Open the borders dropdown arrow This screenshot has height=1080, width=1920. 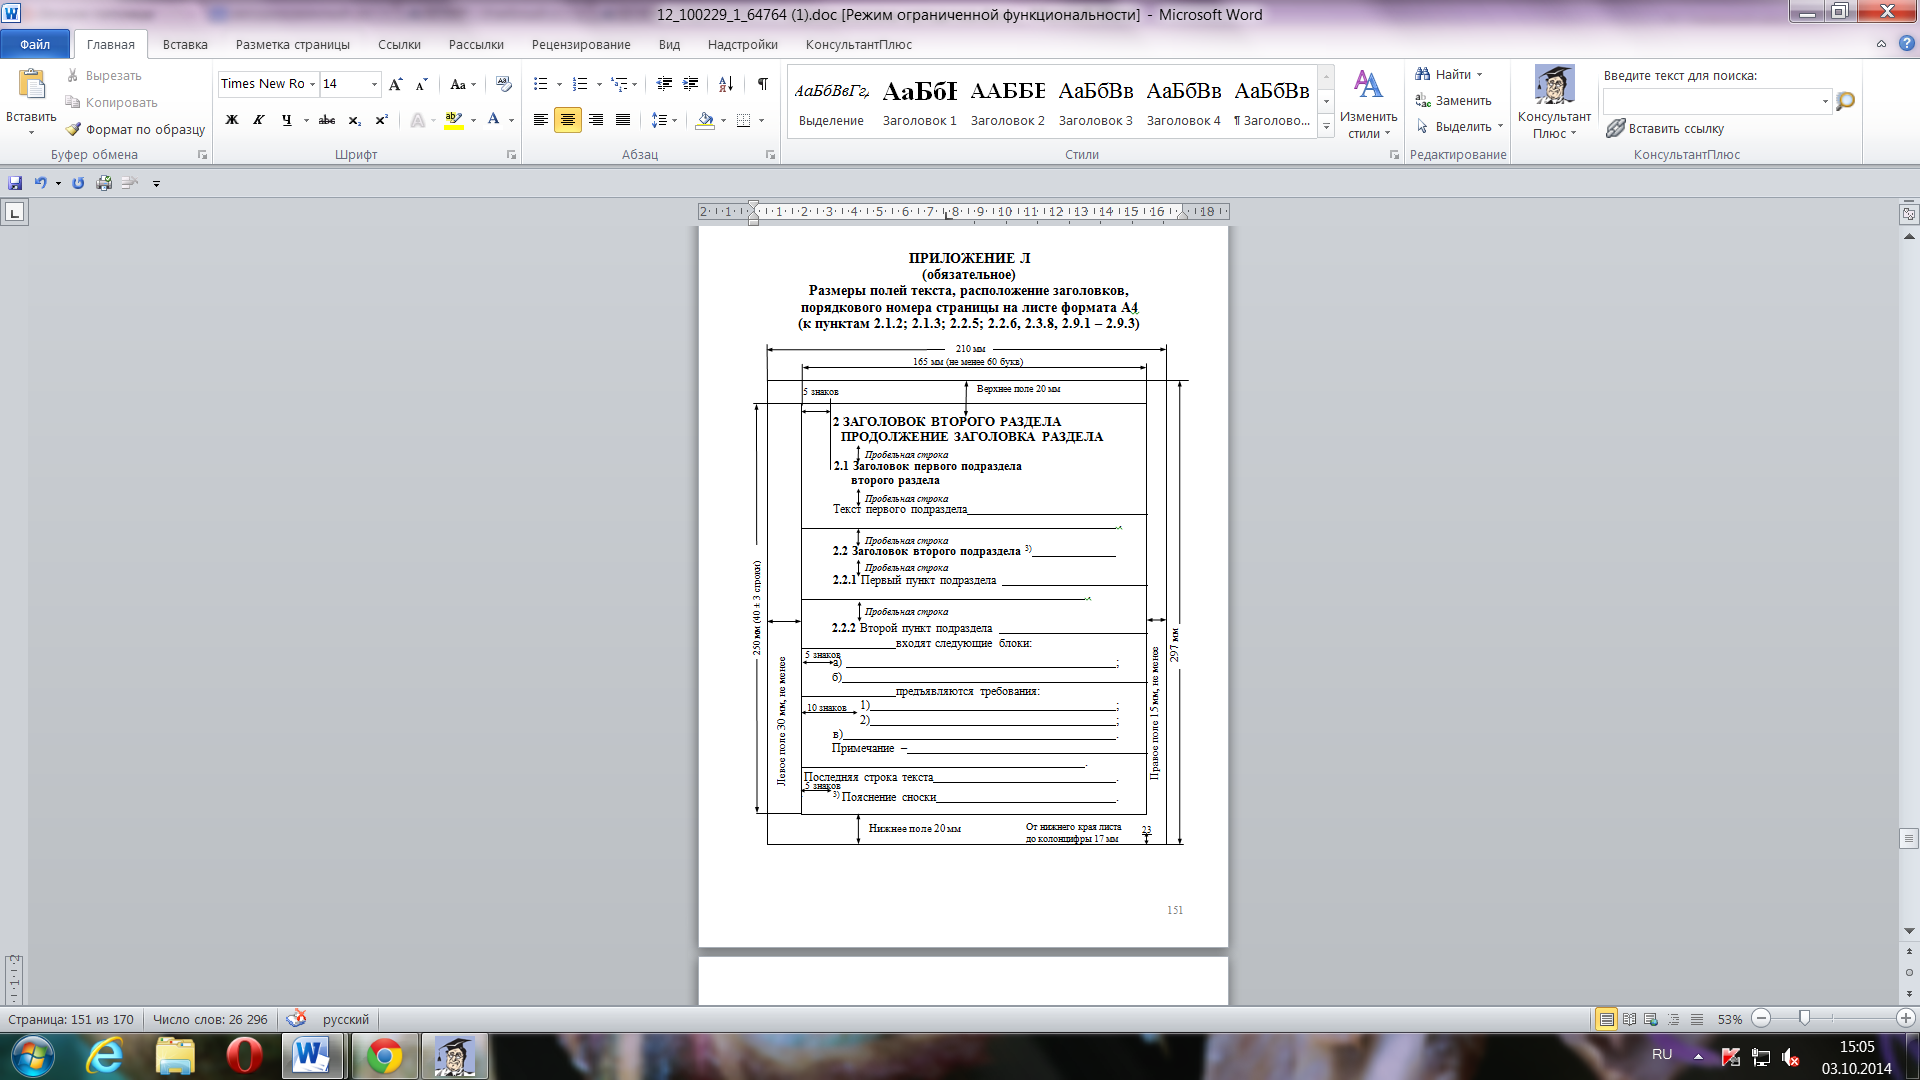762,120
